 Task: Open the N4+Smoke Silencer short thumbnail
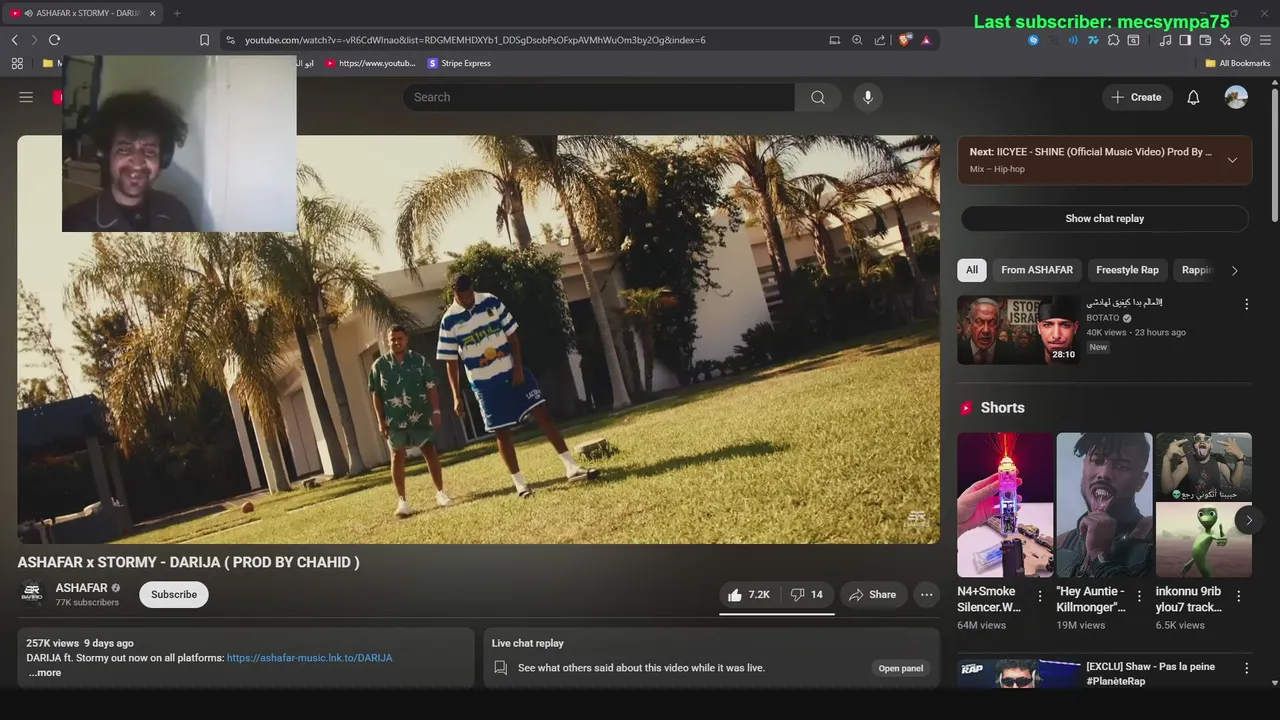(1005, 504)
